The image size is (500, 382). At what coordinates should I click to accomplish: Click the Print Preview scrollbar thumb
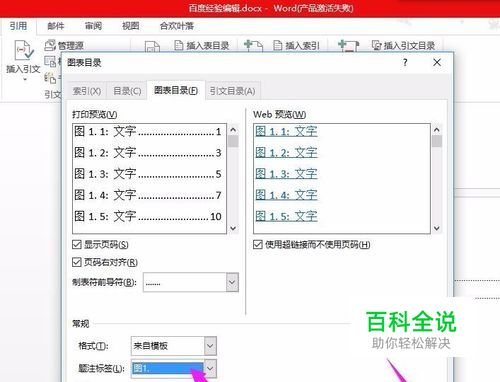[233, 141]
